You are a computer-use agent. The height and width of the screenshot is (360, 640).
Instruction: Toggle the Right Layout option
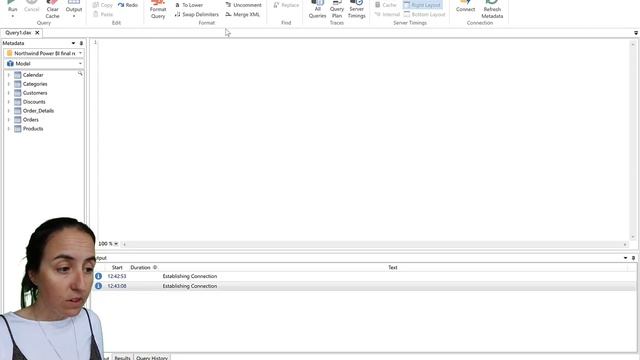pyautogui.click(x=422, y=5)
